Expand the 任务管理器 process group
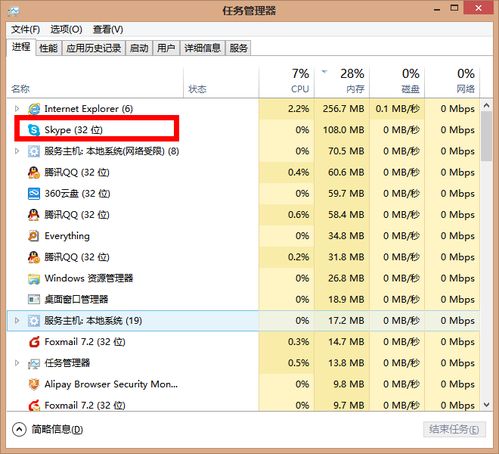499x454 pixels. coord(17,363)
